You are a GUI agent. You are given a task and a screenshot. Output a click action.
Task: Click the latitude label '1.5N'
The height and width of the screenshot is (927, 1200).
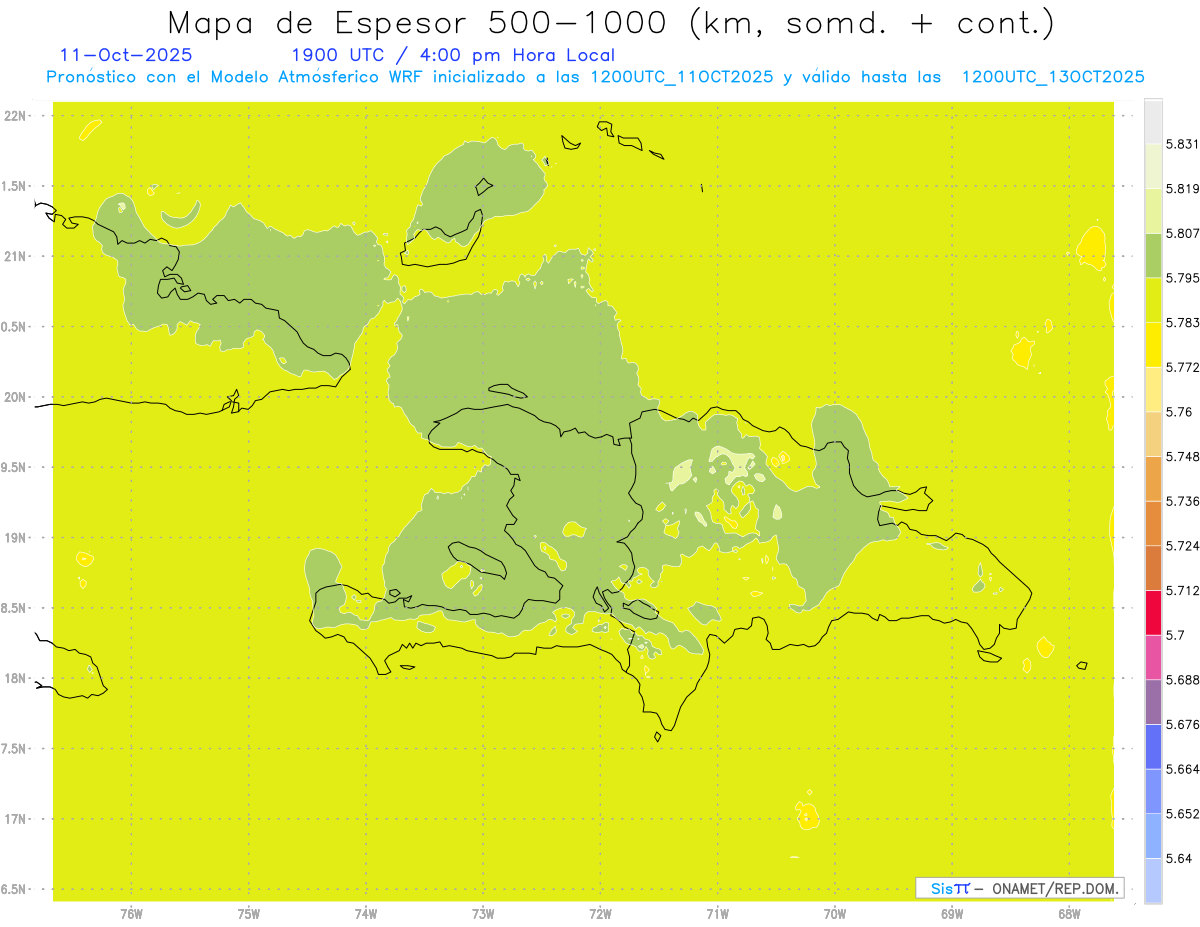pyautogui.click(x=15, y=186)
